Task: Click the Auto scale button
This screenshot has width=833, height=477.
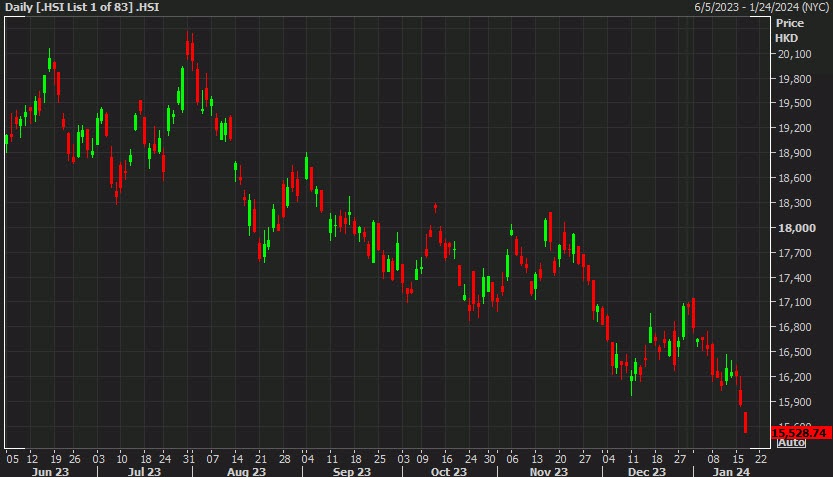Action: pyautogui.click(x=791, y=442)
